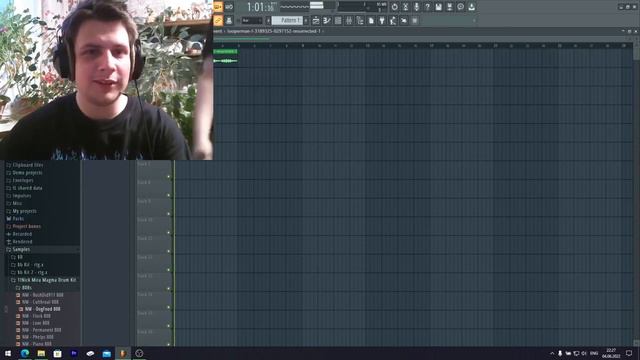Select the NW - Permanent 808 sample
Viewport: 640px width, 360px height.
(x=38, y=330)
